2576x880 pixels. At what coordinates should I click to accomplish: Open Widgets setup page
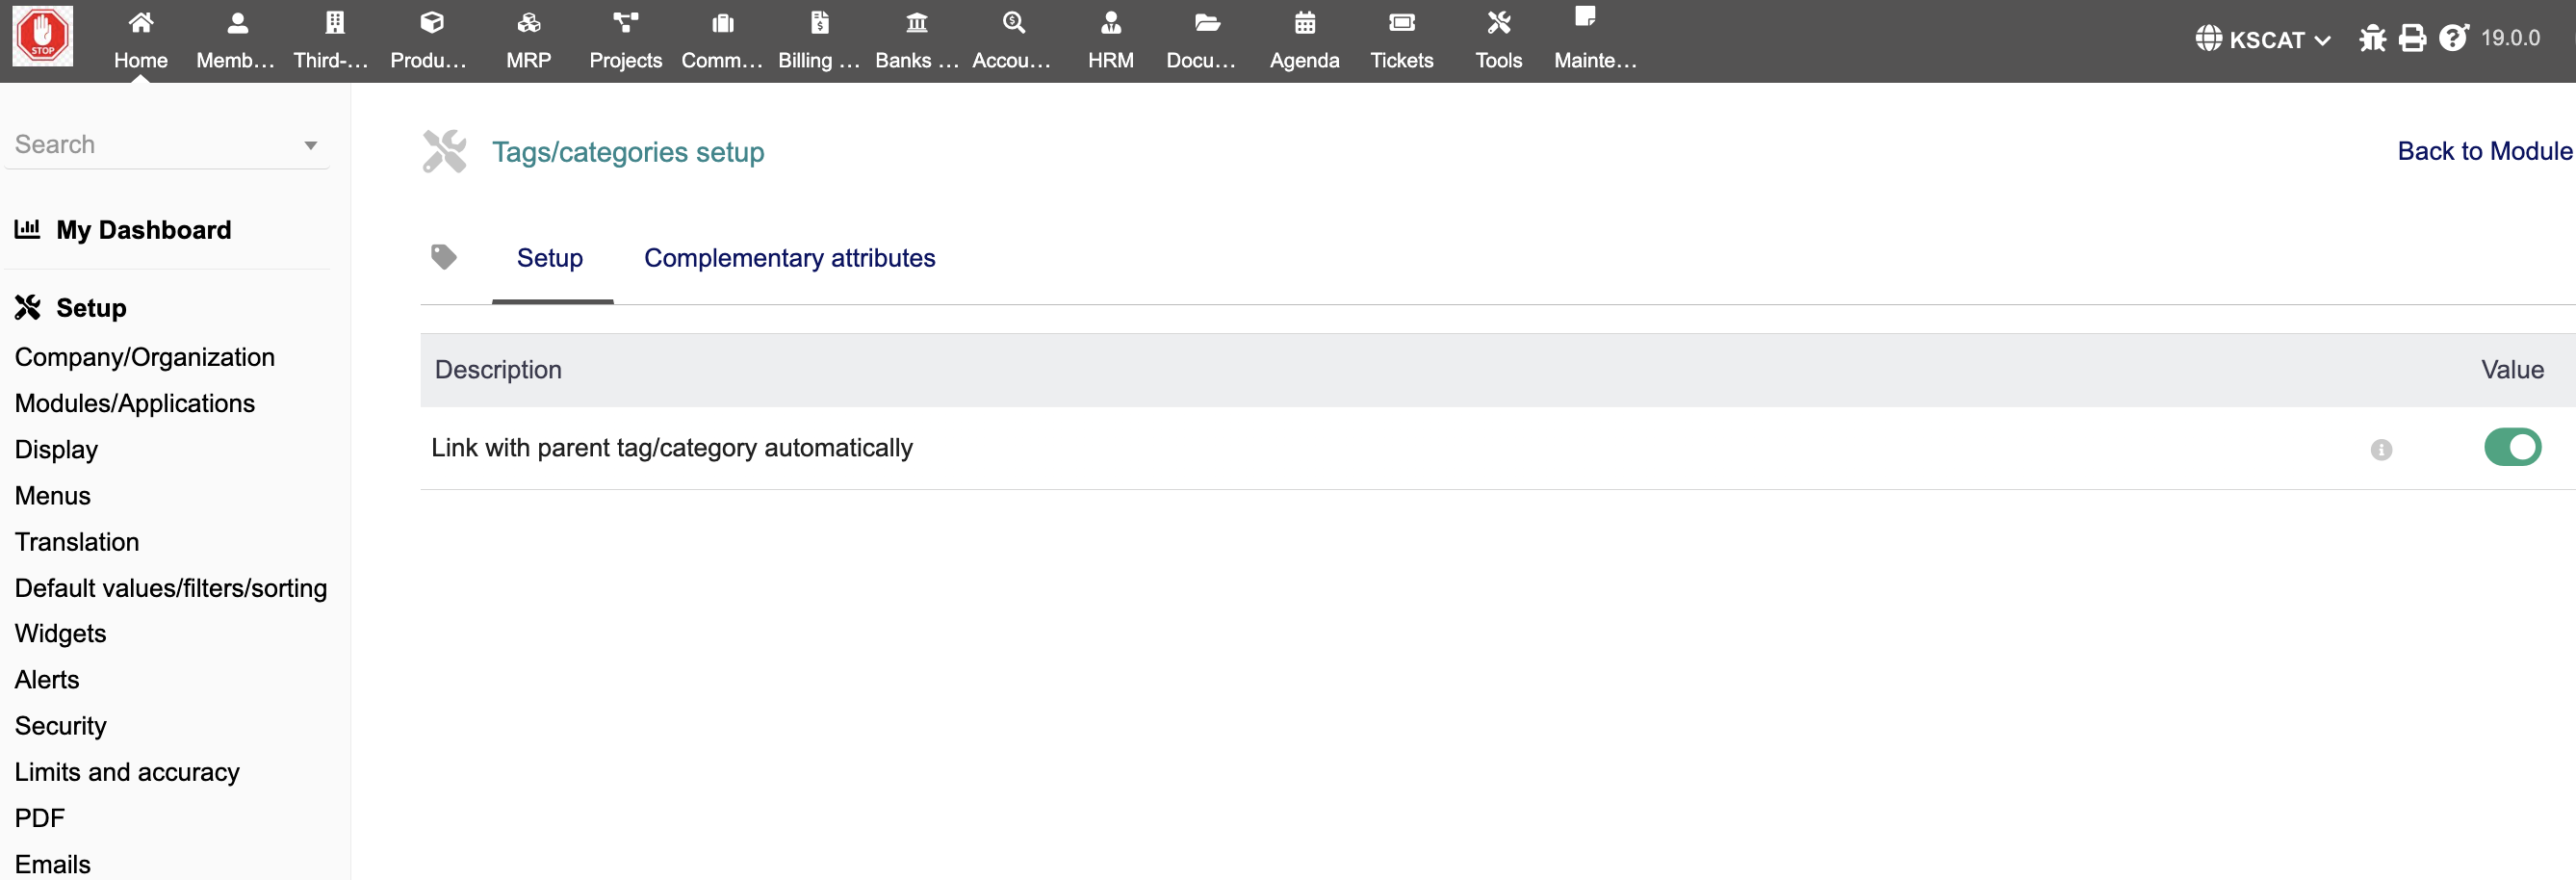pos(60,634)
